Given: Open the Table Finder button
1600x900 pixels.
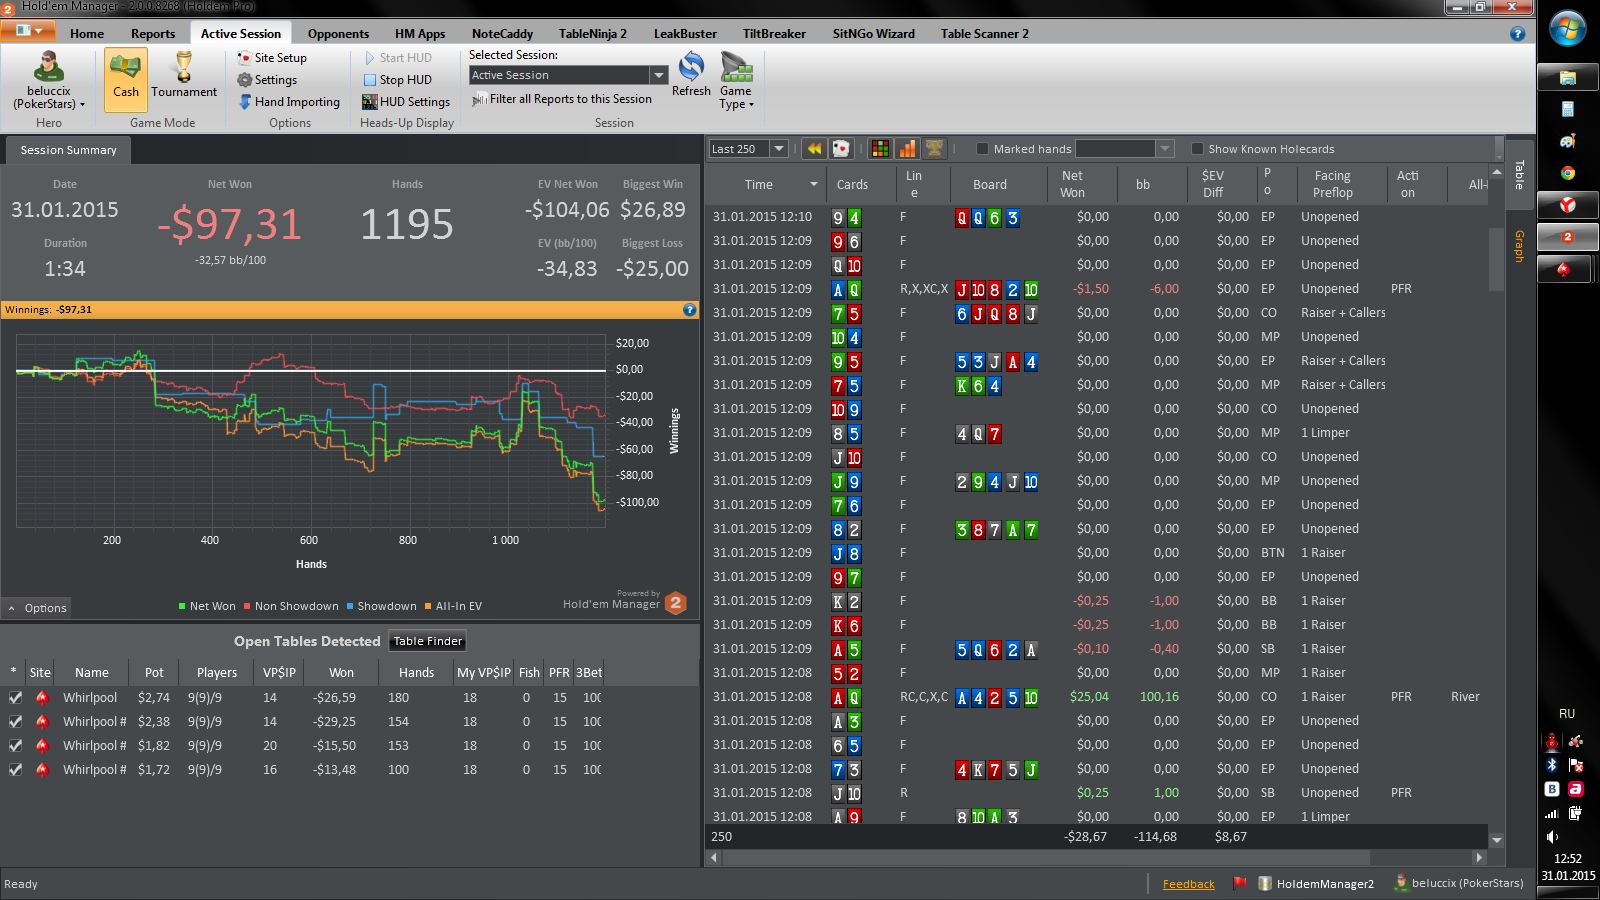Looking at the screenshot, I should click(x=428, y=641).
